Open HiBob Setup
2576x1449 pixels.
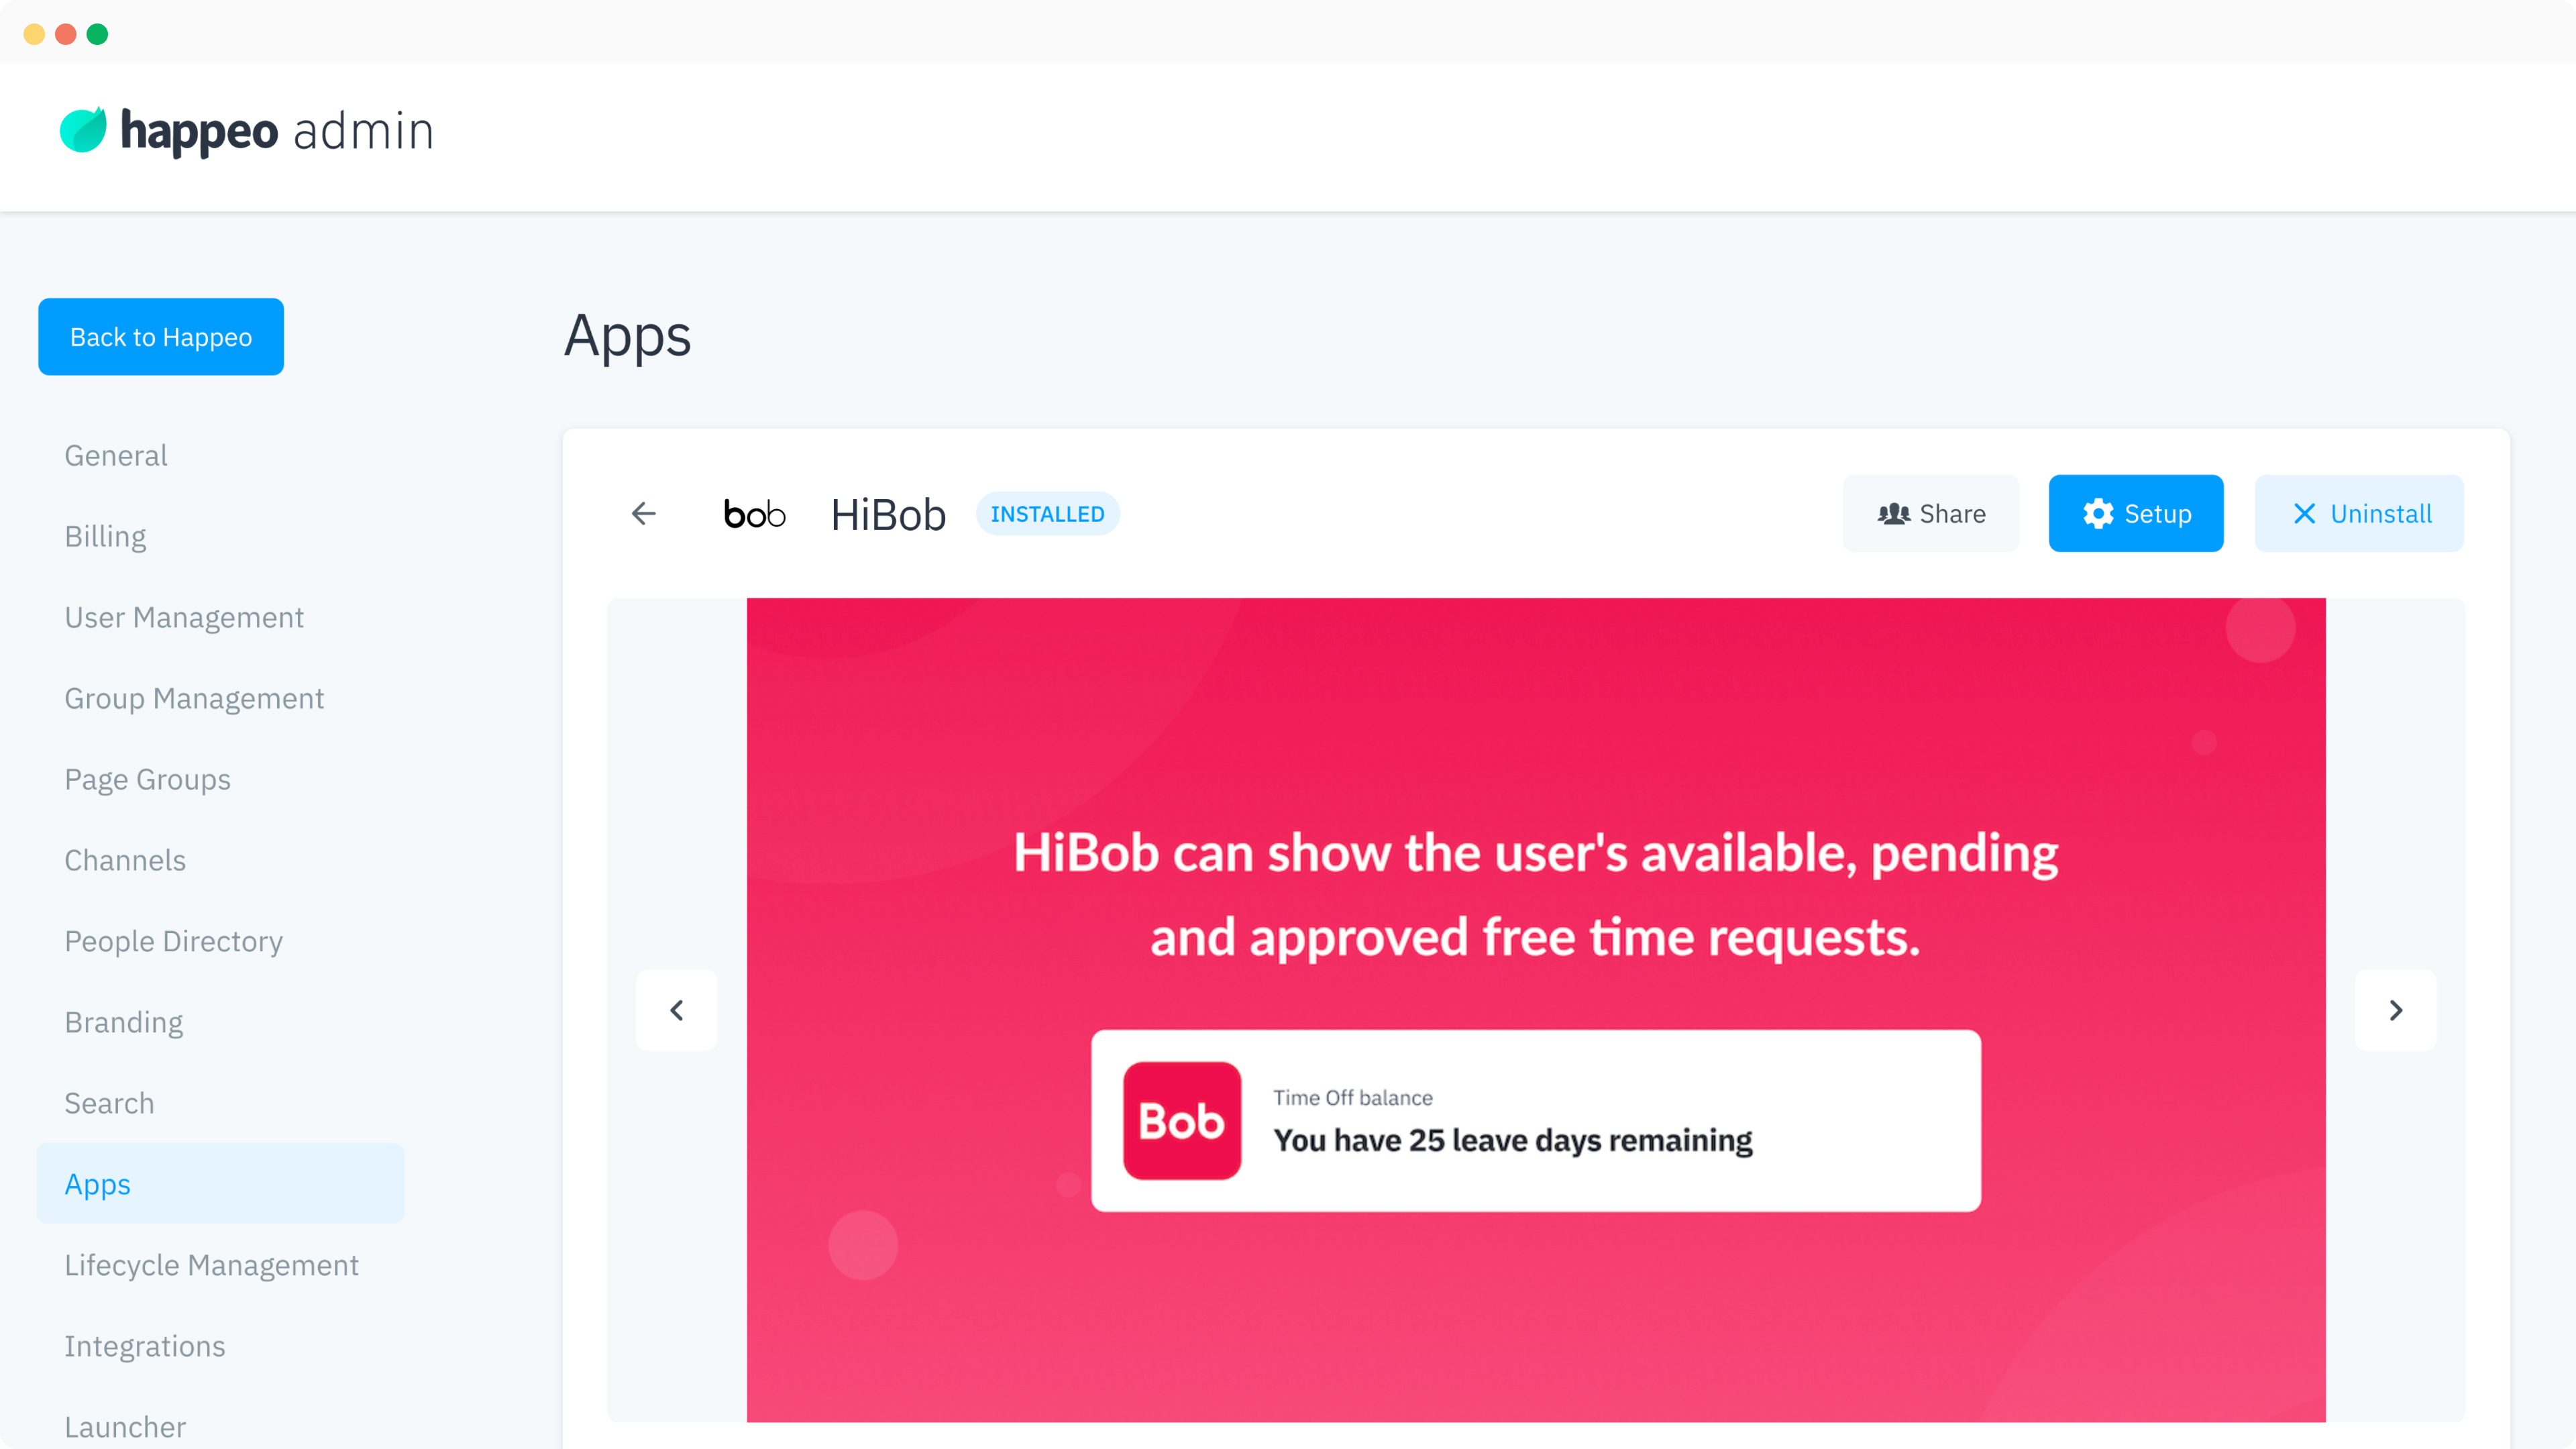click(x=2136, y=513)
